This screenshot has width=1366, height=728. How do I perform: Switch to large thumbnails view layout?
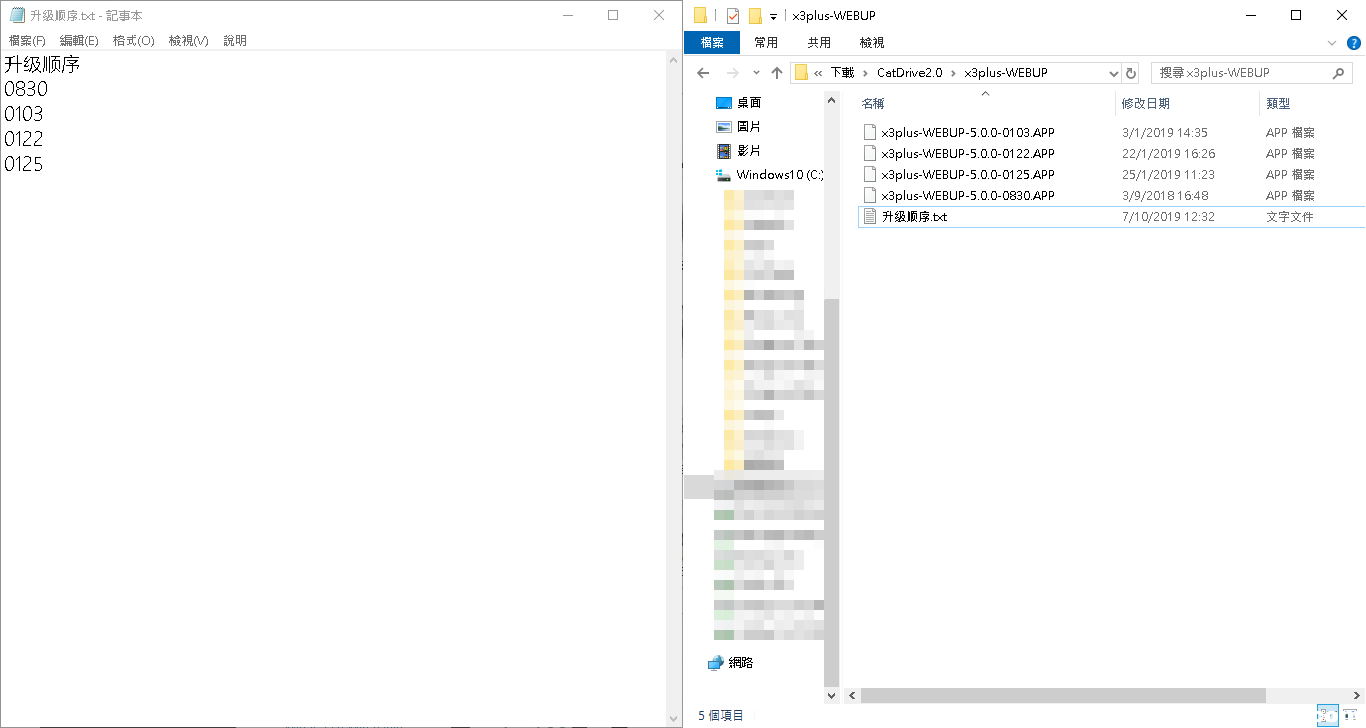(x=1351, y=715)
